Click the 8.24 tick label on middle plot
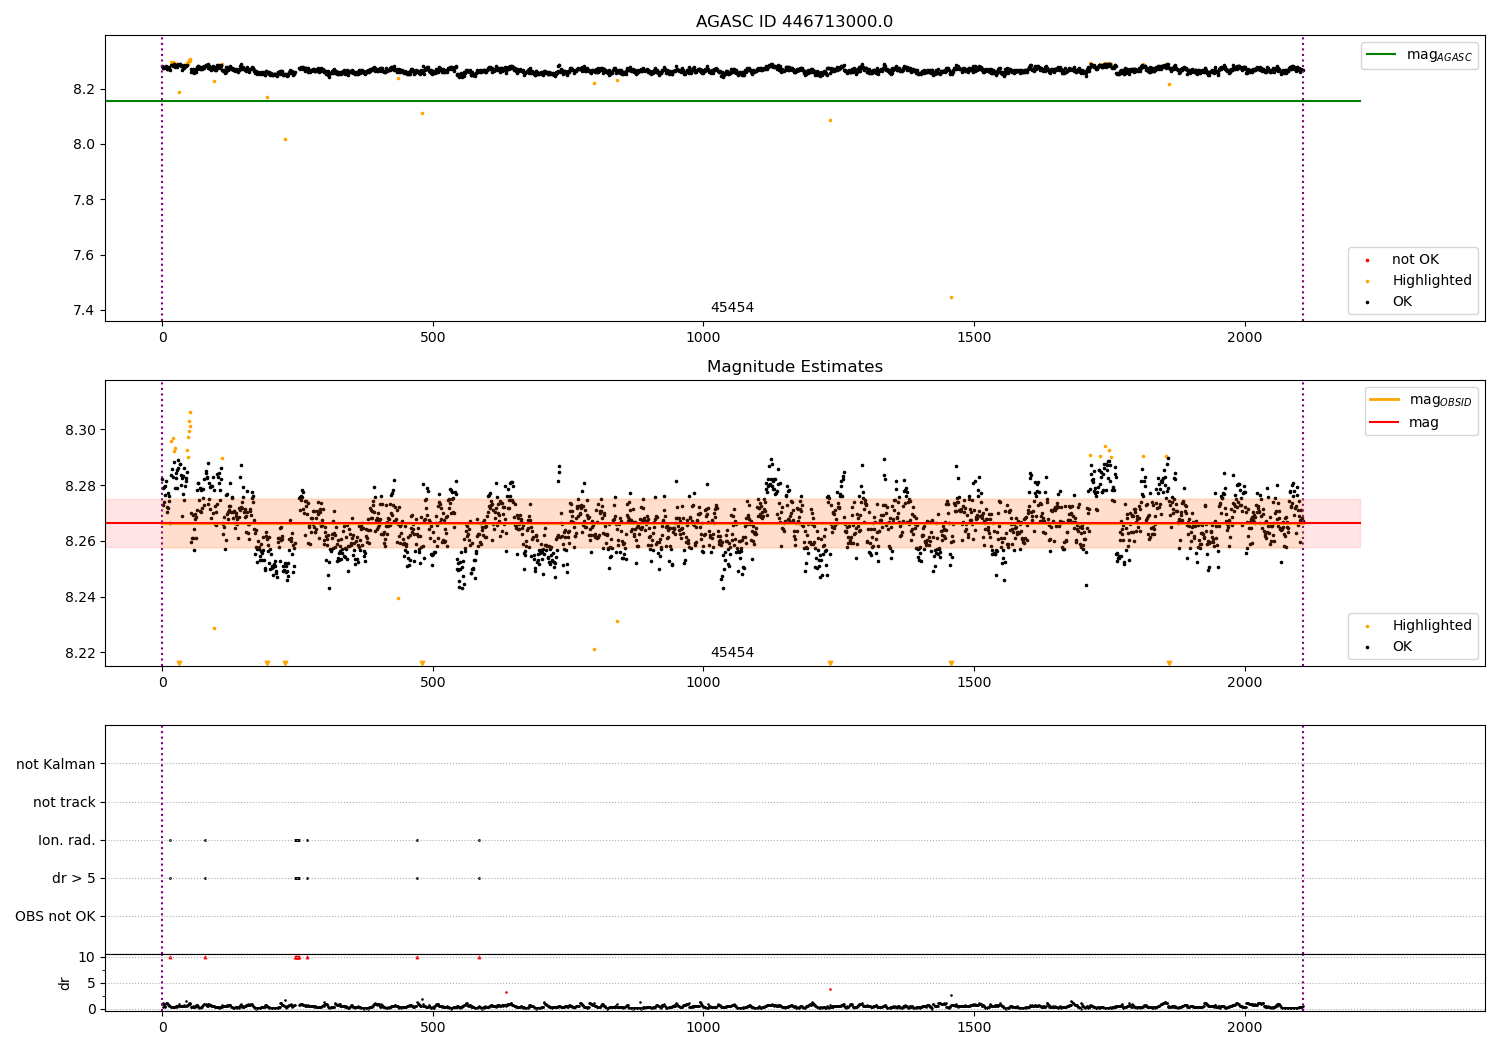Viewport: 1500px width, 1050px height. pyautogui.click(x=79, y=598)
